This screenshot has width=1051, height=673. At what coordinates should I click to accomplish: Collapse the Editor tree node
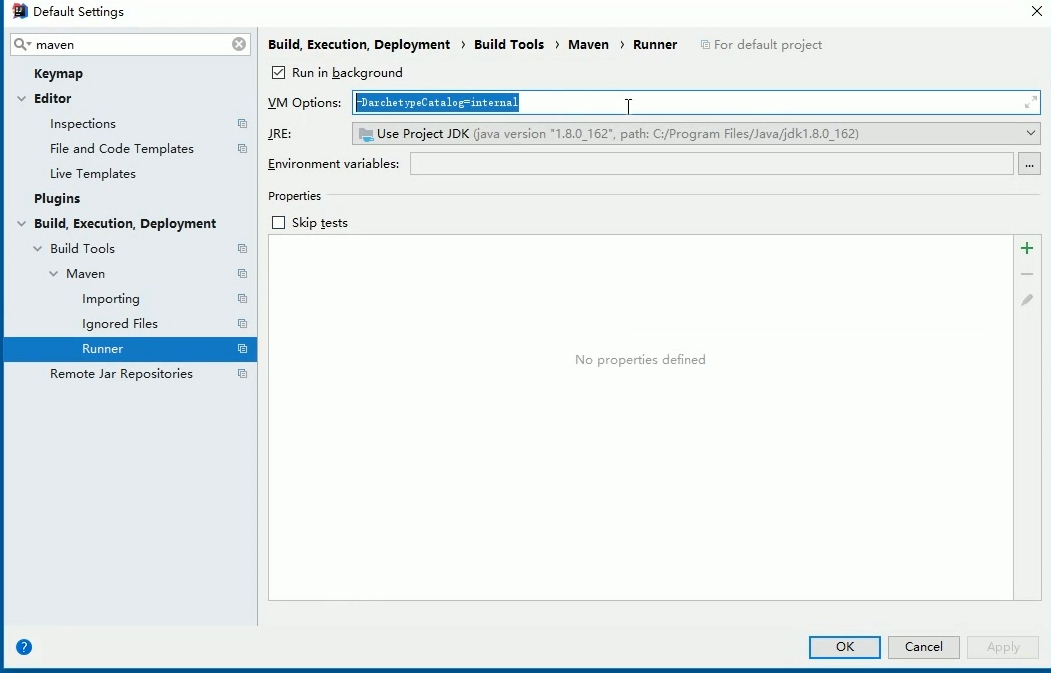21,99
